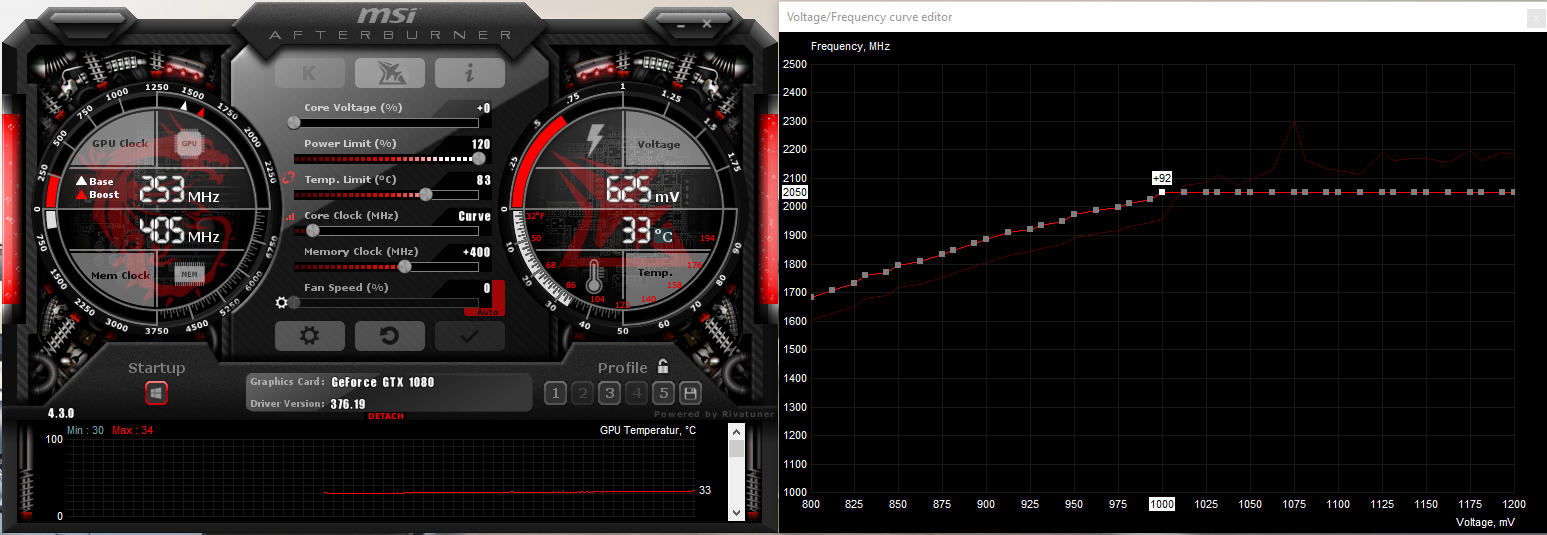
Task: Select the curve point at 800 mV
Action: (811, 297)
